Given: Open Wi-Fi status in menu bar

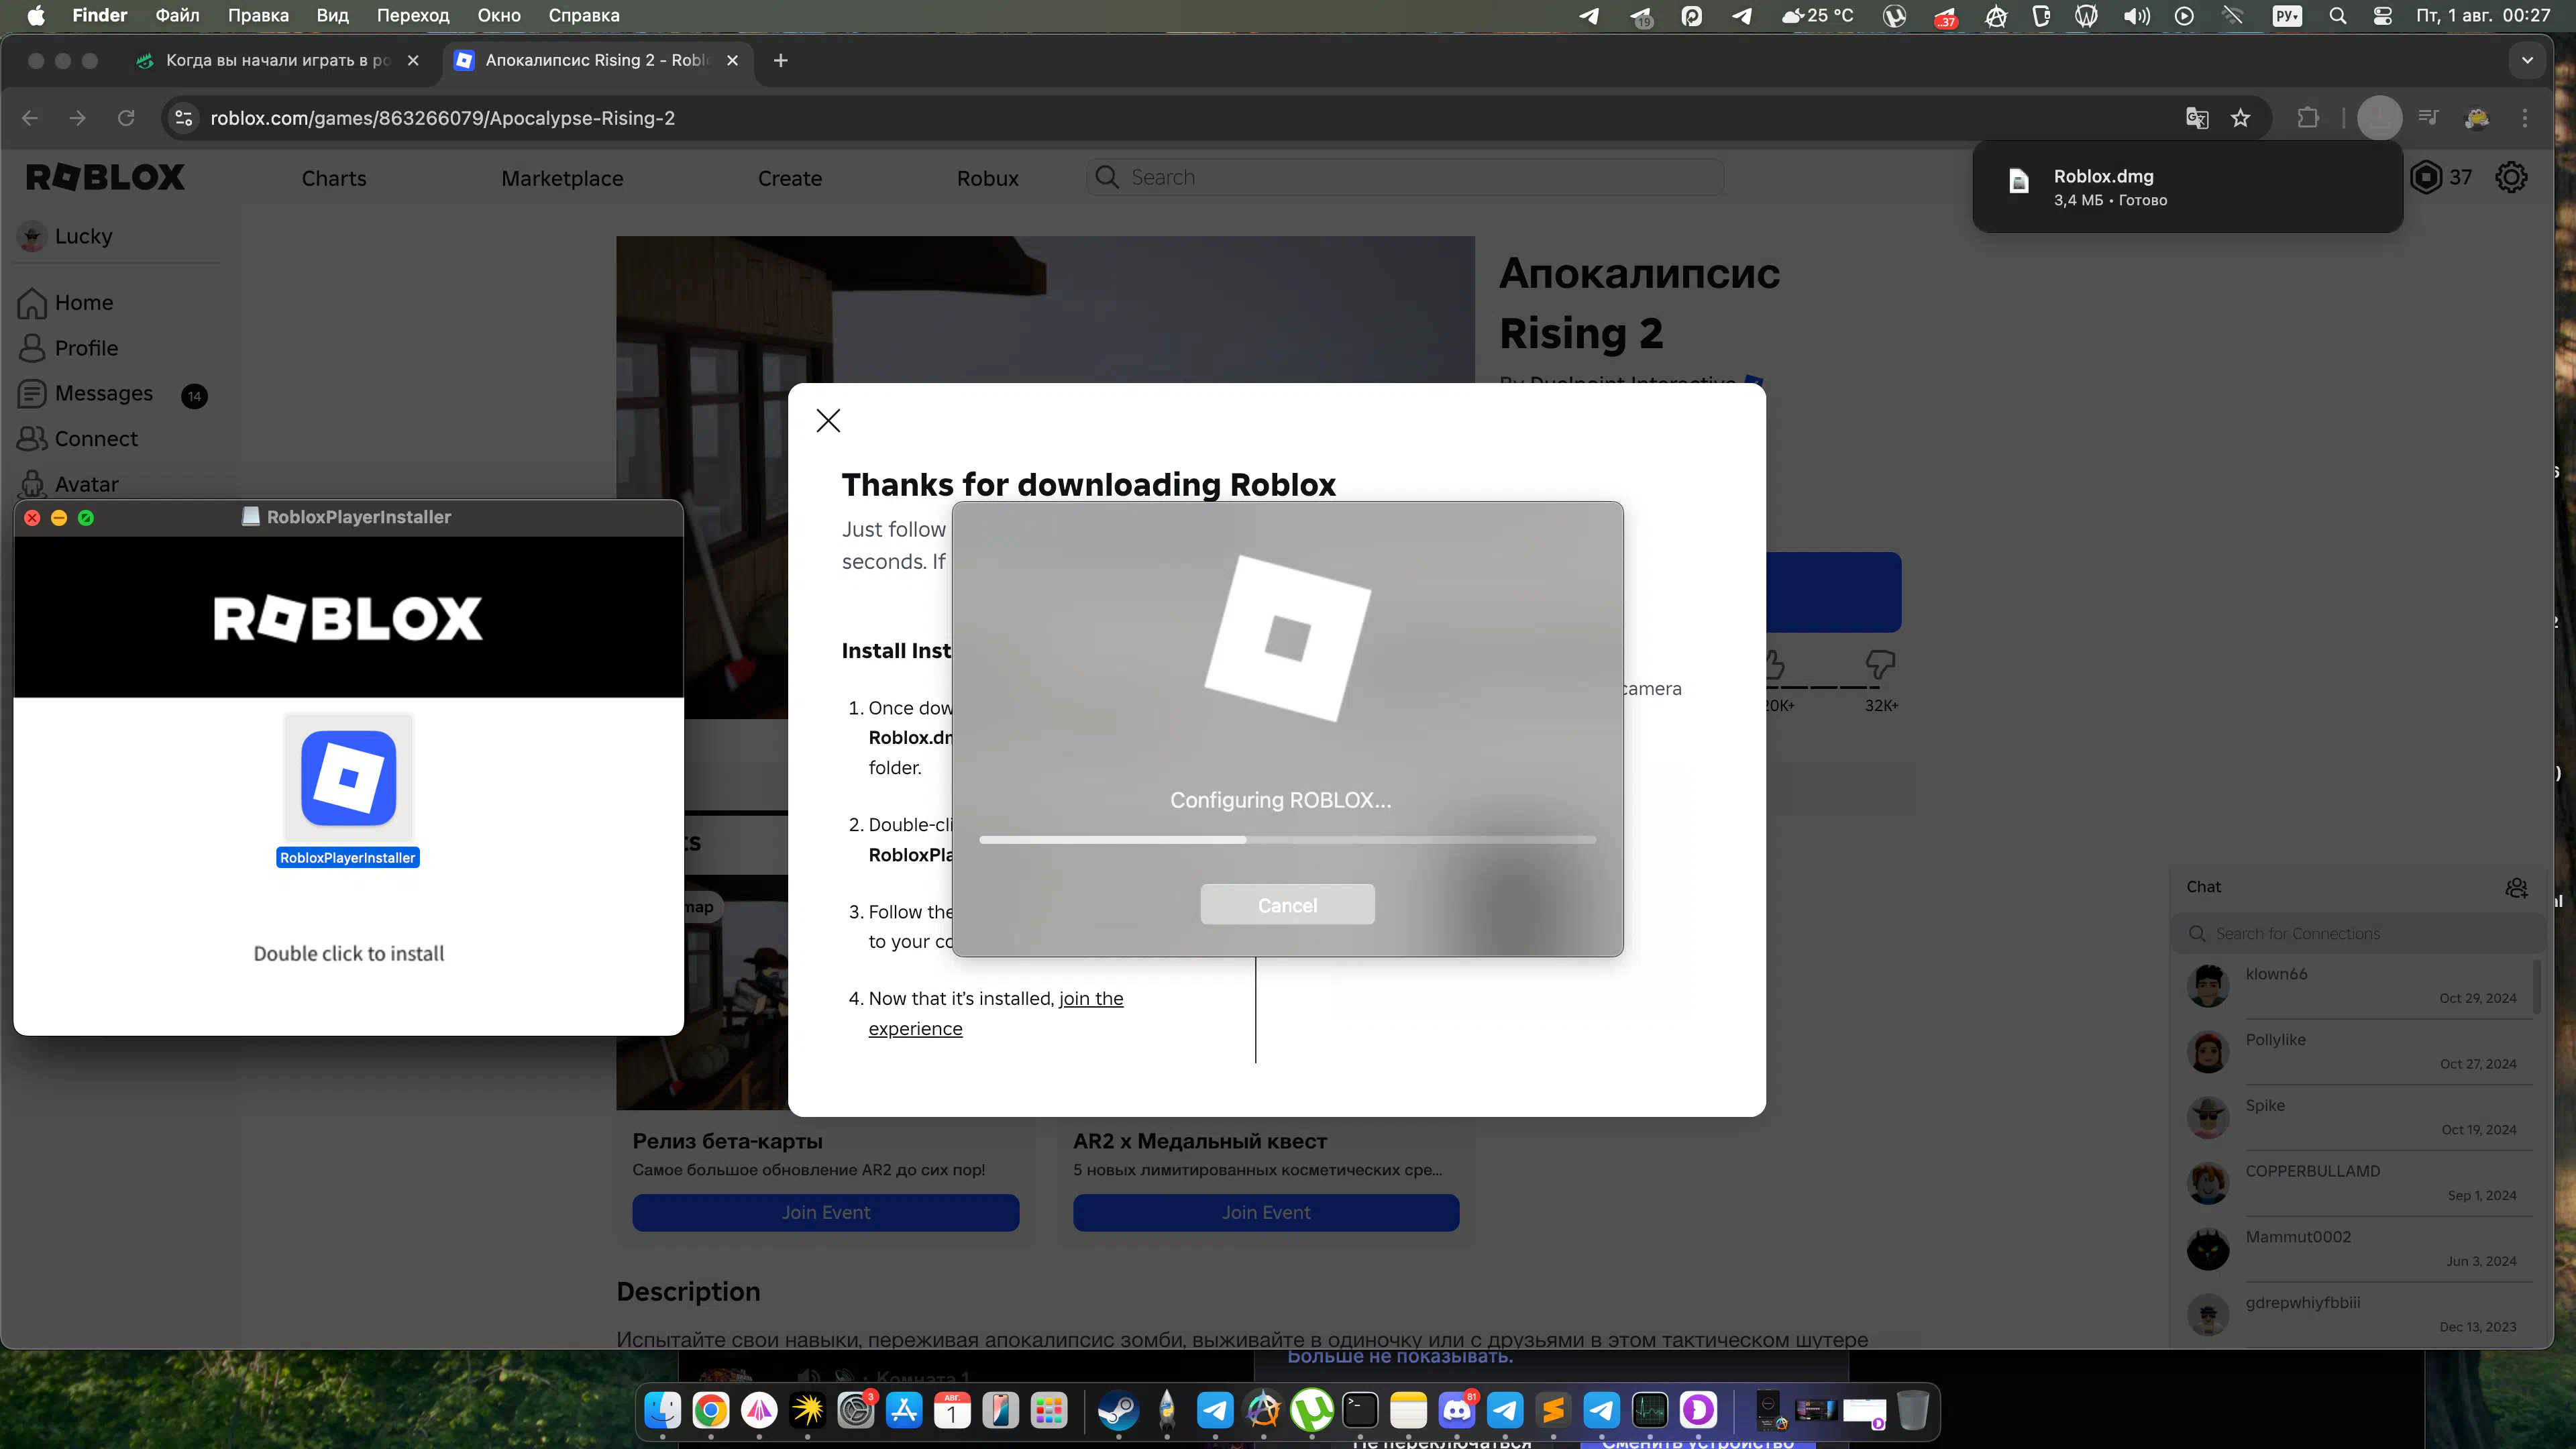Looking at the screenshot, I should coord(2233,15).
